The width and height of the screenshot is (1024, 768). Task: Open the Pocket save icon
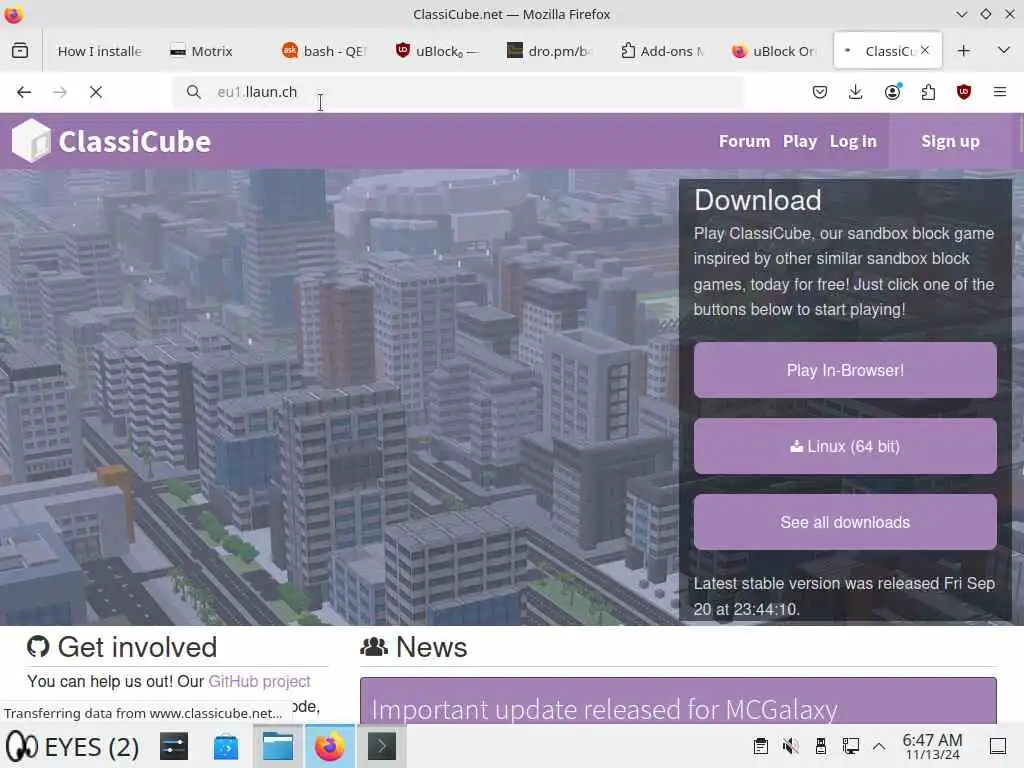point(820,92)
